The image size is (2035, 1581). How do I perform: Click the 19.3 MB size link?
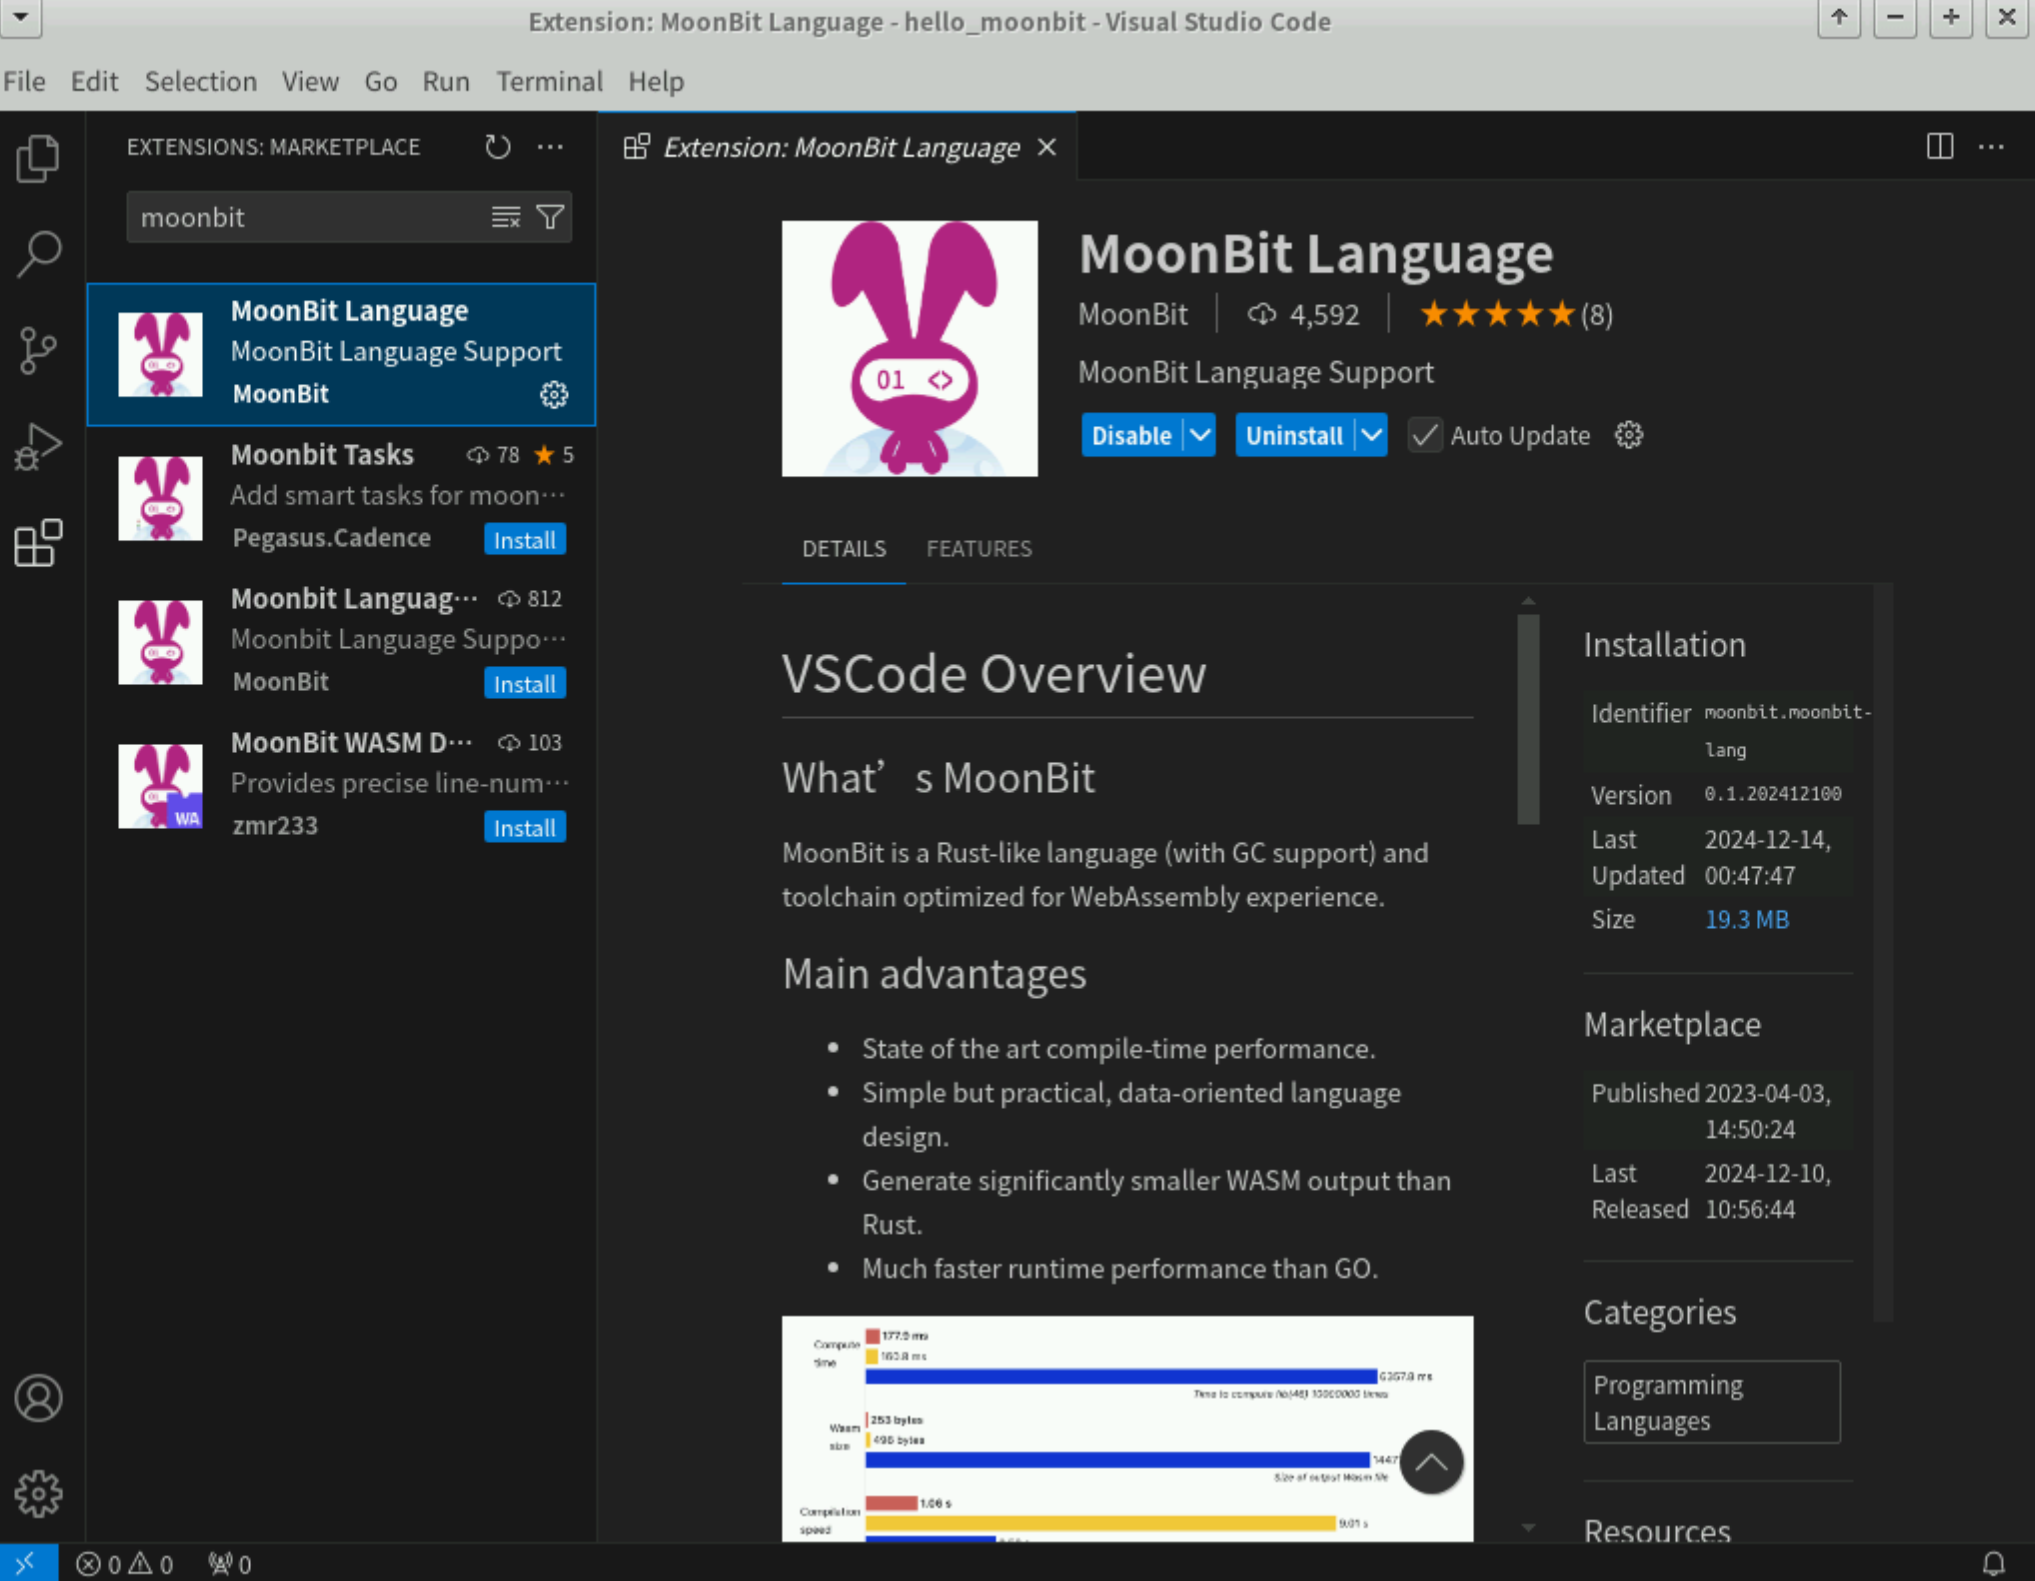click(1746, 919)
